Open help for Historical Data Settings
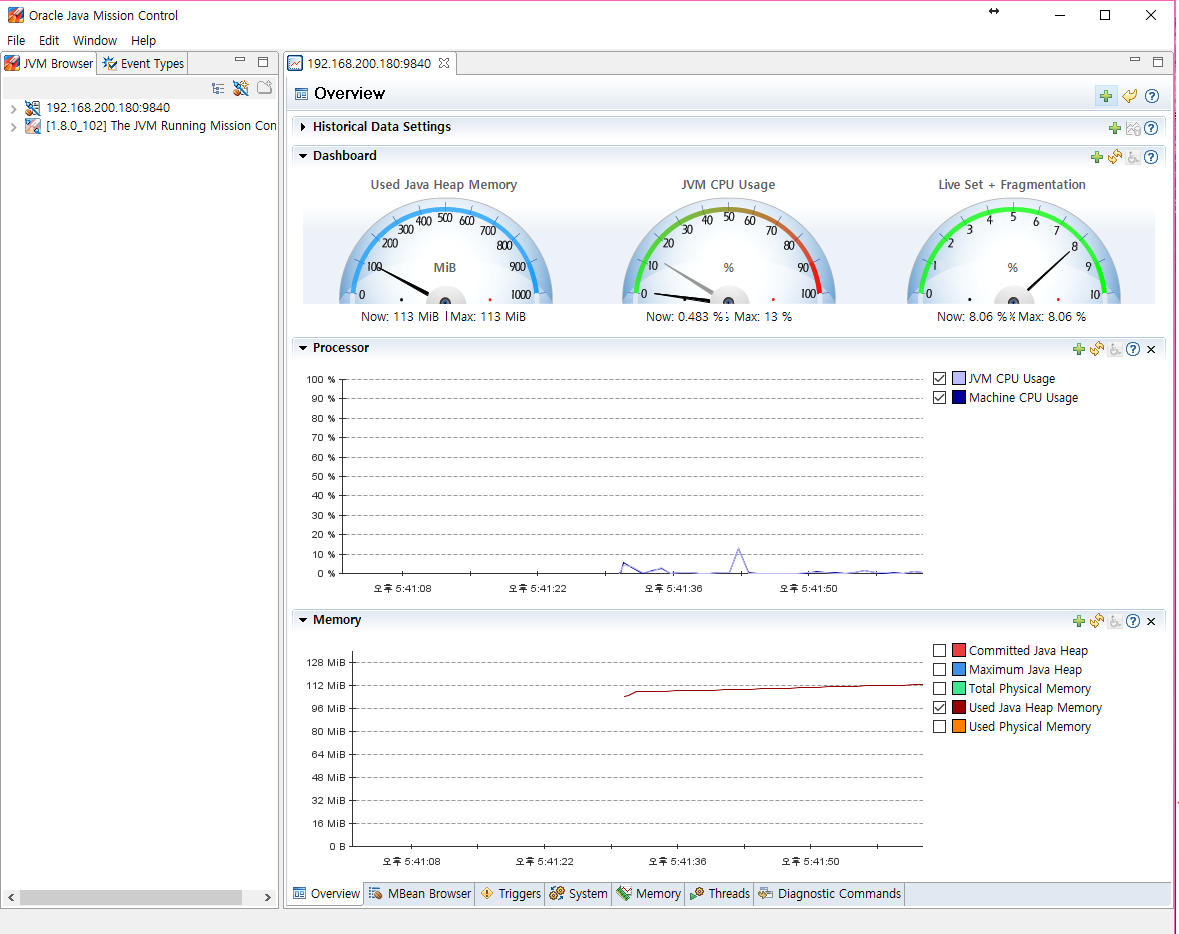Screen dimensions: 1179x934 (x=1151, y=128)
